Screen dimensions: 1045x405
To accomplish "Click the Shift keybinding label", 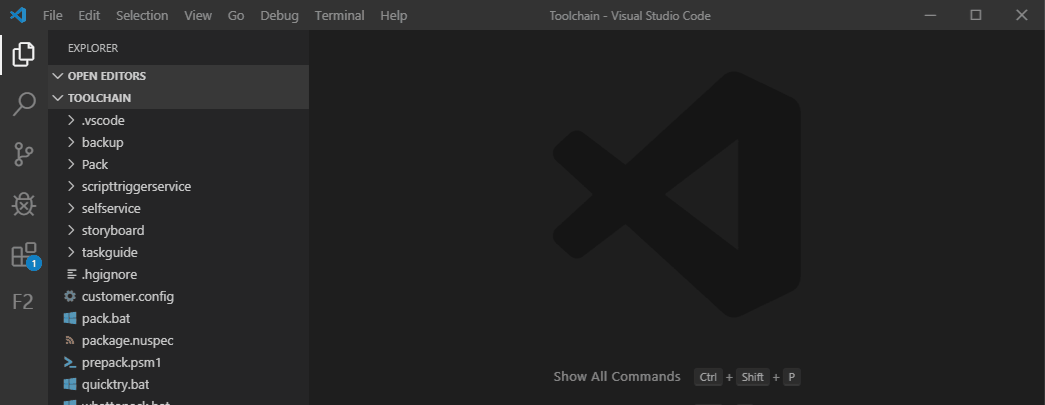I will pos(752,377).
